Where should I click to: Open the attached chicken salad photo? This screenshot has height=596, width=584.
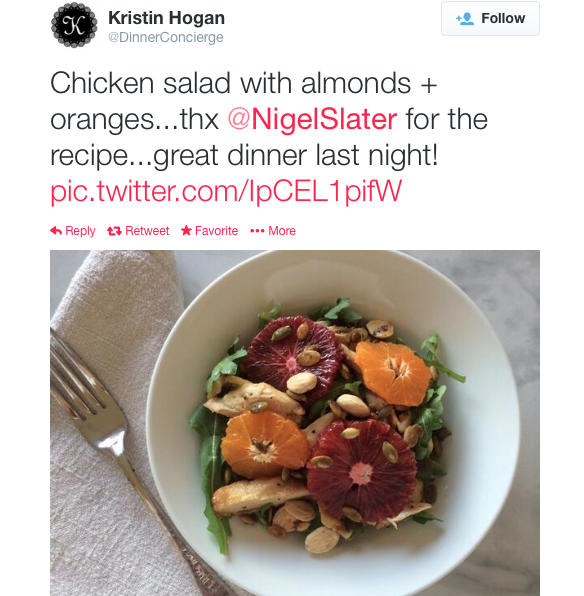295,423
